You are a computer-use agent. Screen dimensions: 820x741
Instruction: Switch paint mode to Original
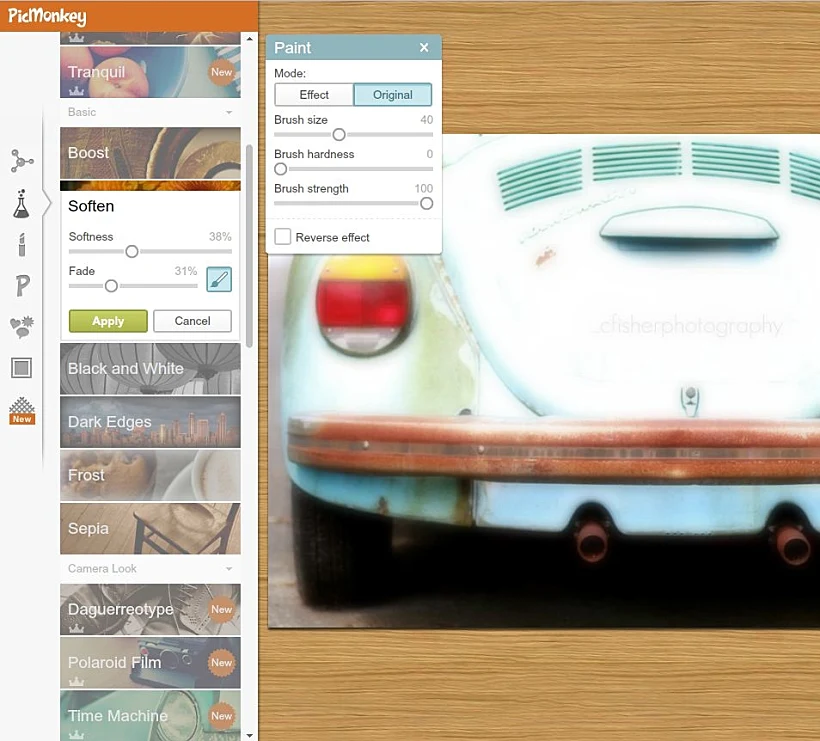pyautogui.click(x=392, y=95)
